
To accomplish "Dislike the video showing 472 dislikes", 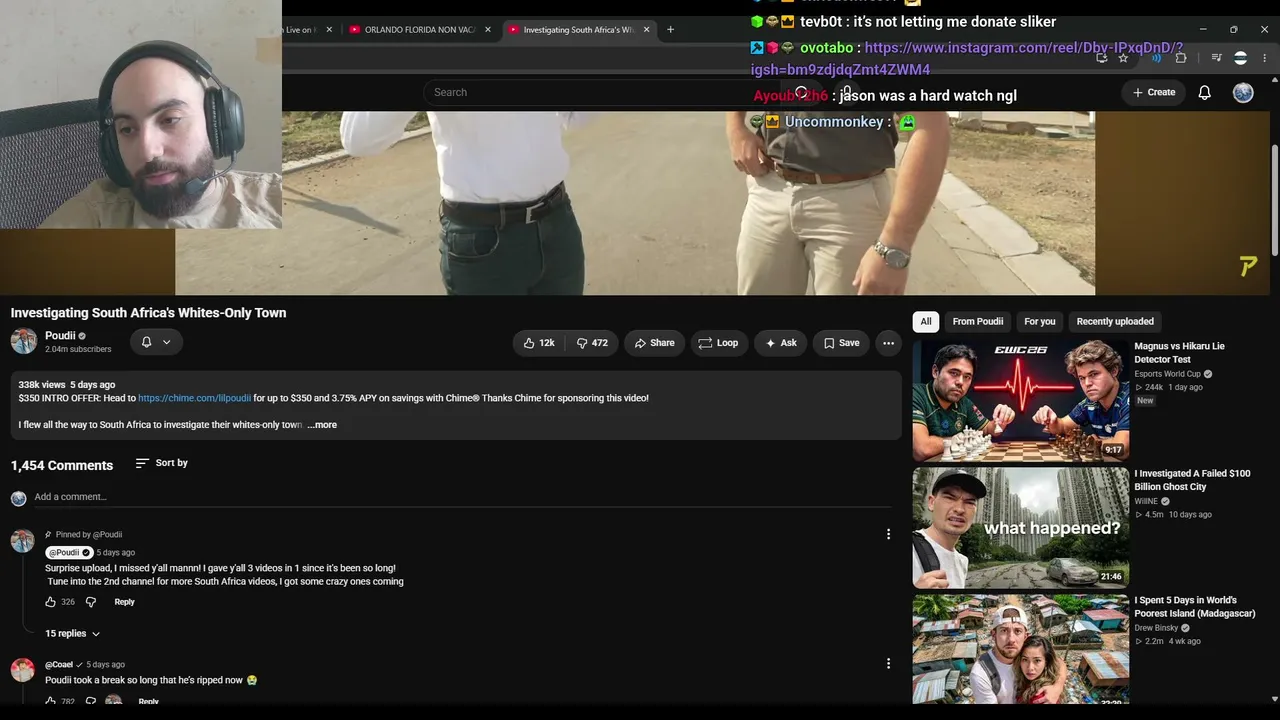I will (592, 343).
